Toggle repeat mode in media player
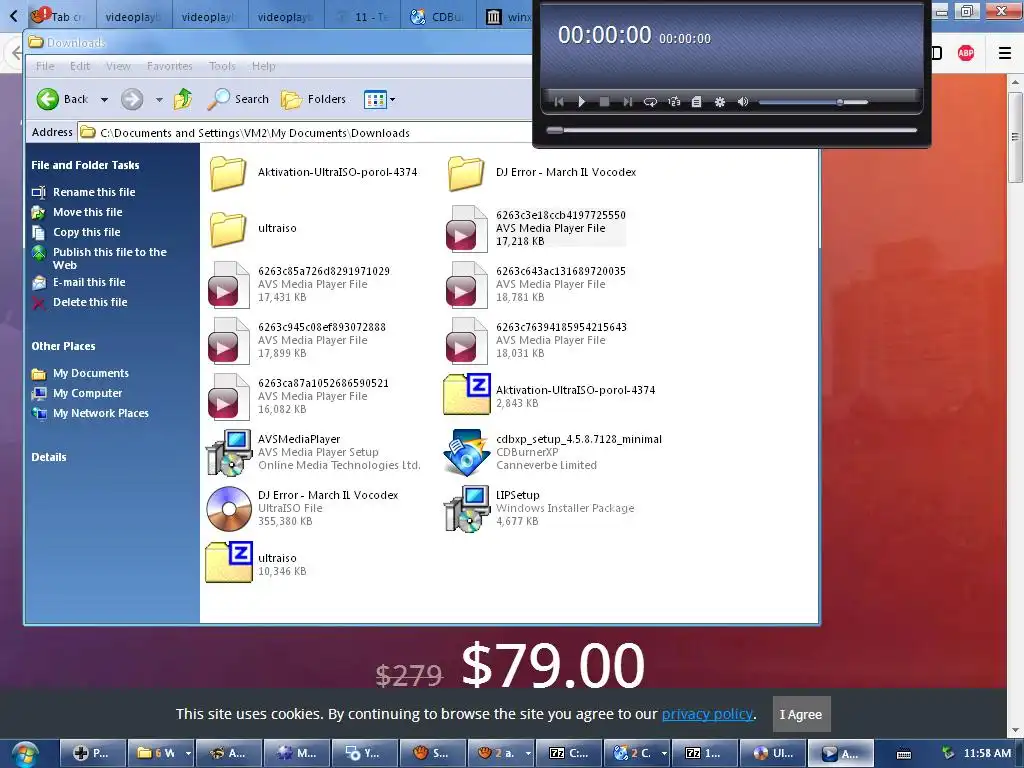 [650, 102]
